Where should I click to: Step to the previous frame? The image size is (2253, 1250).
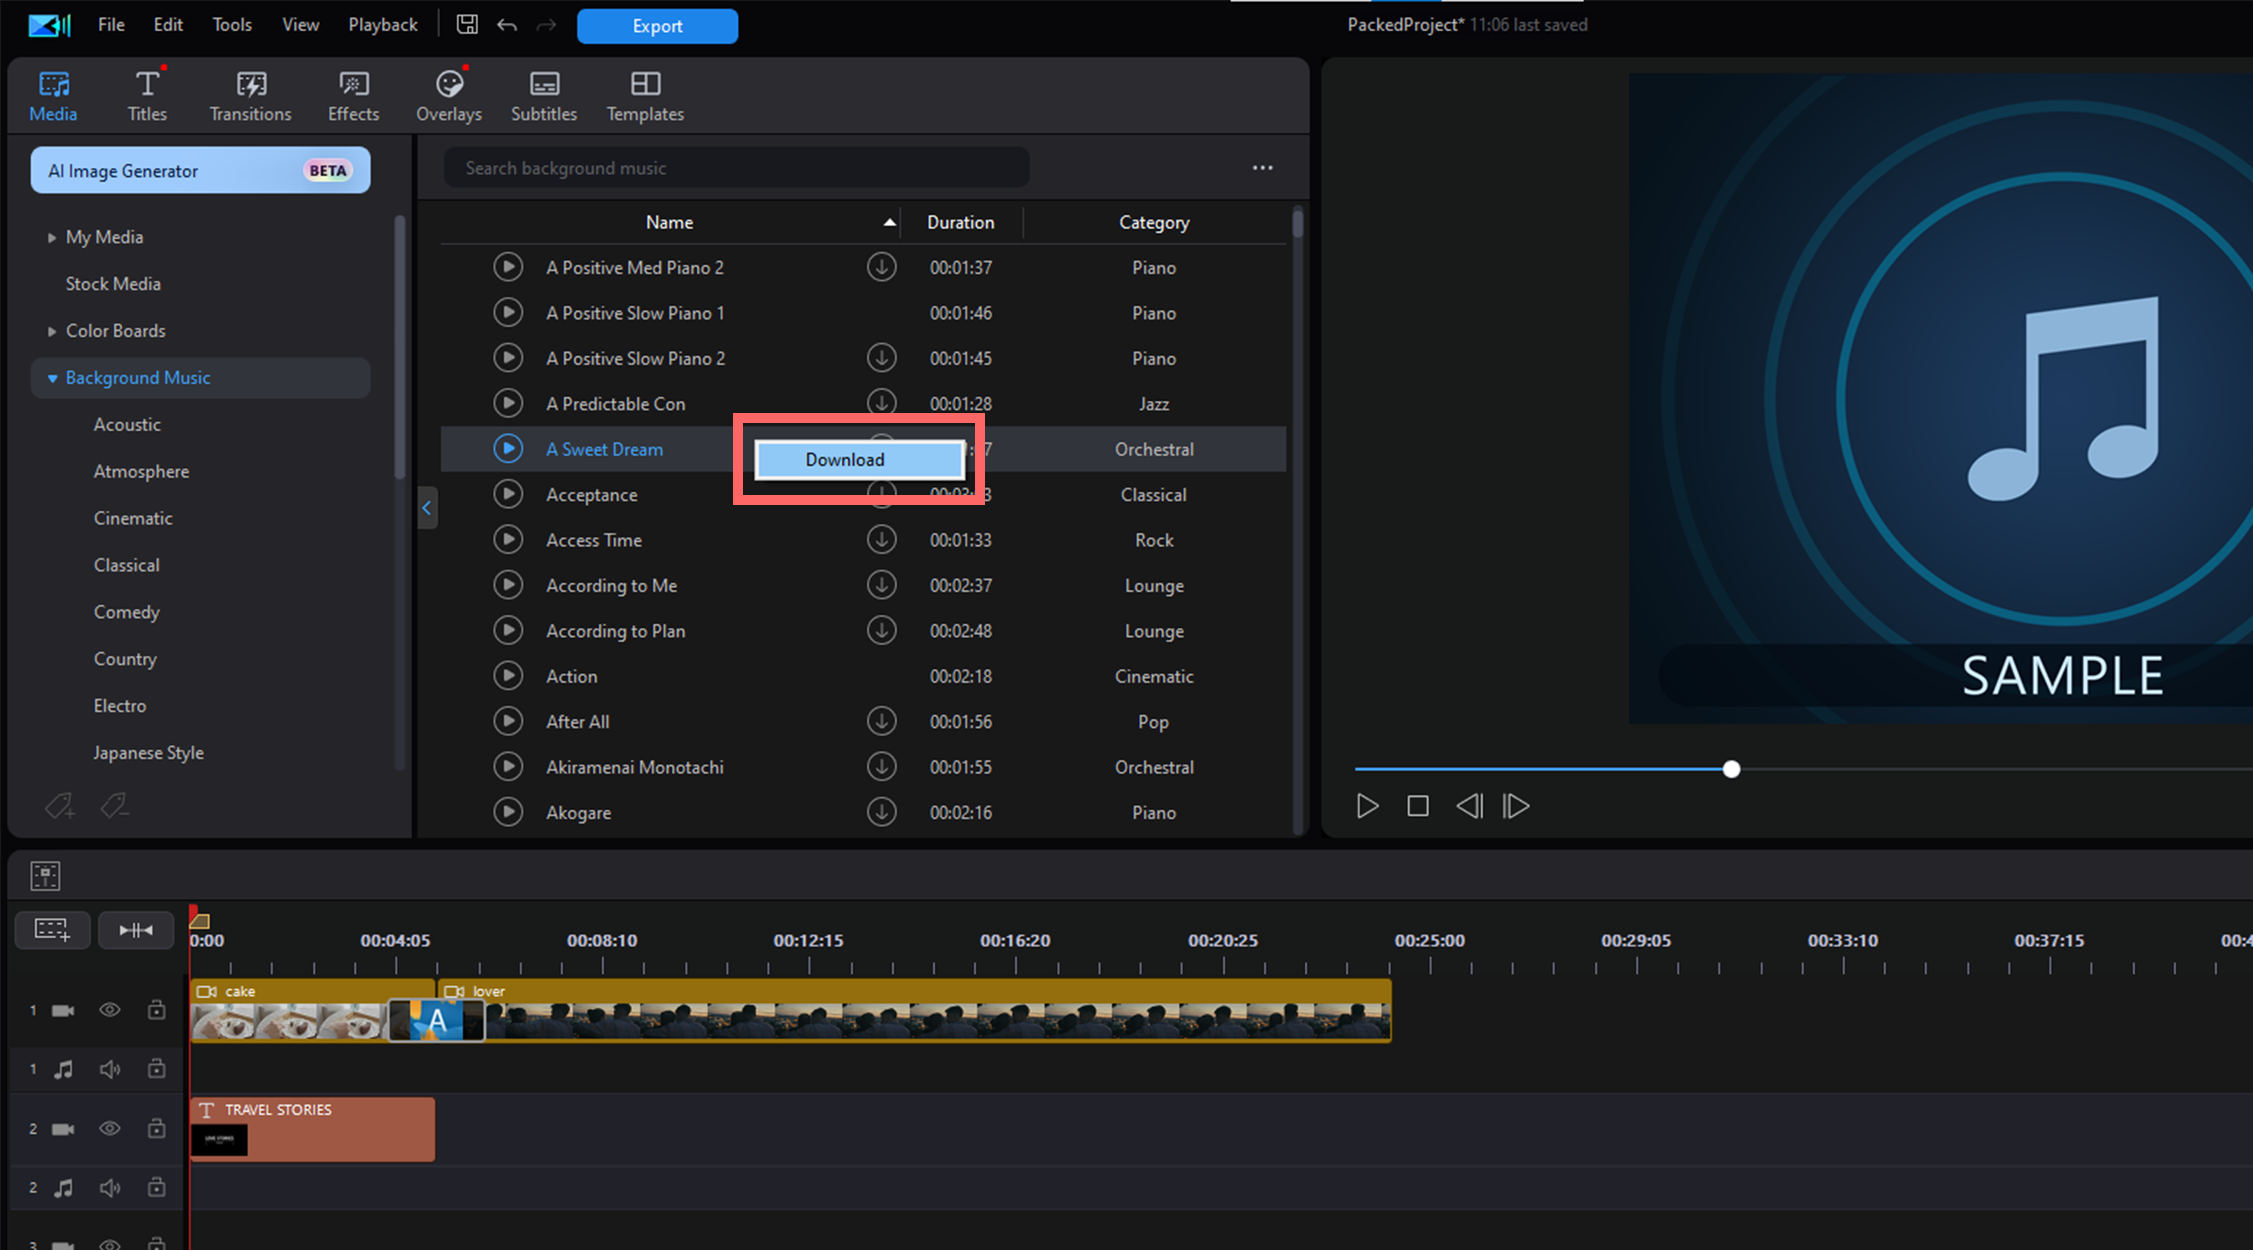click(1469, 806)
